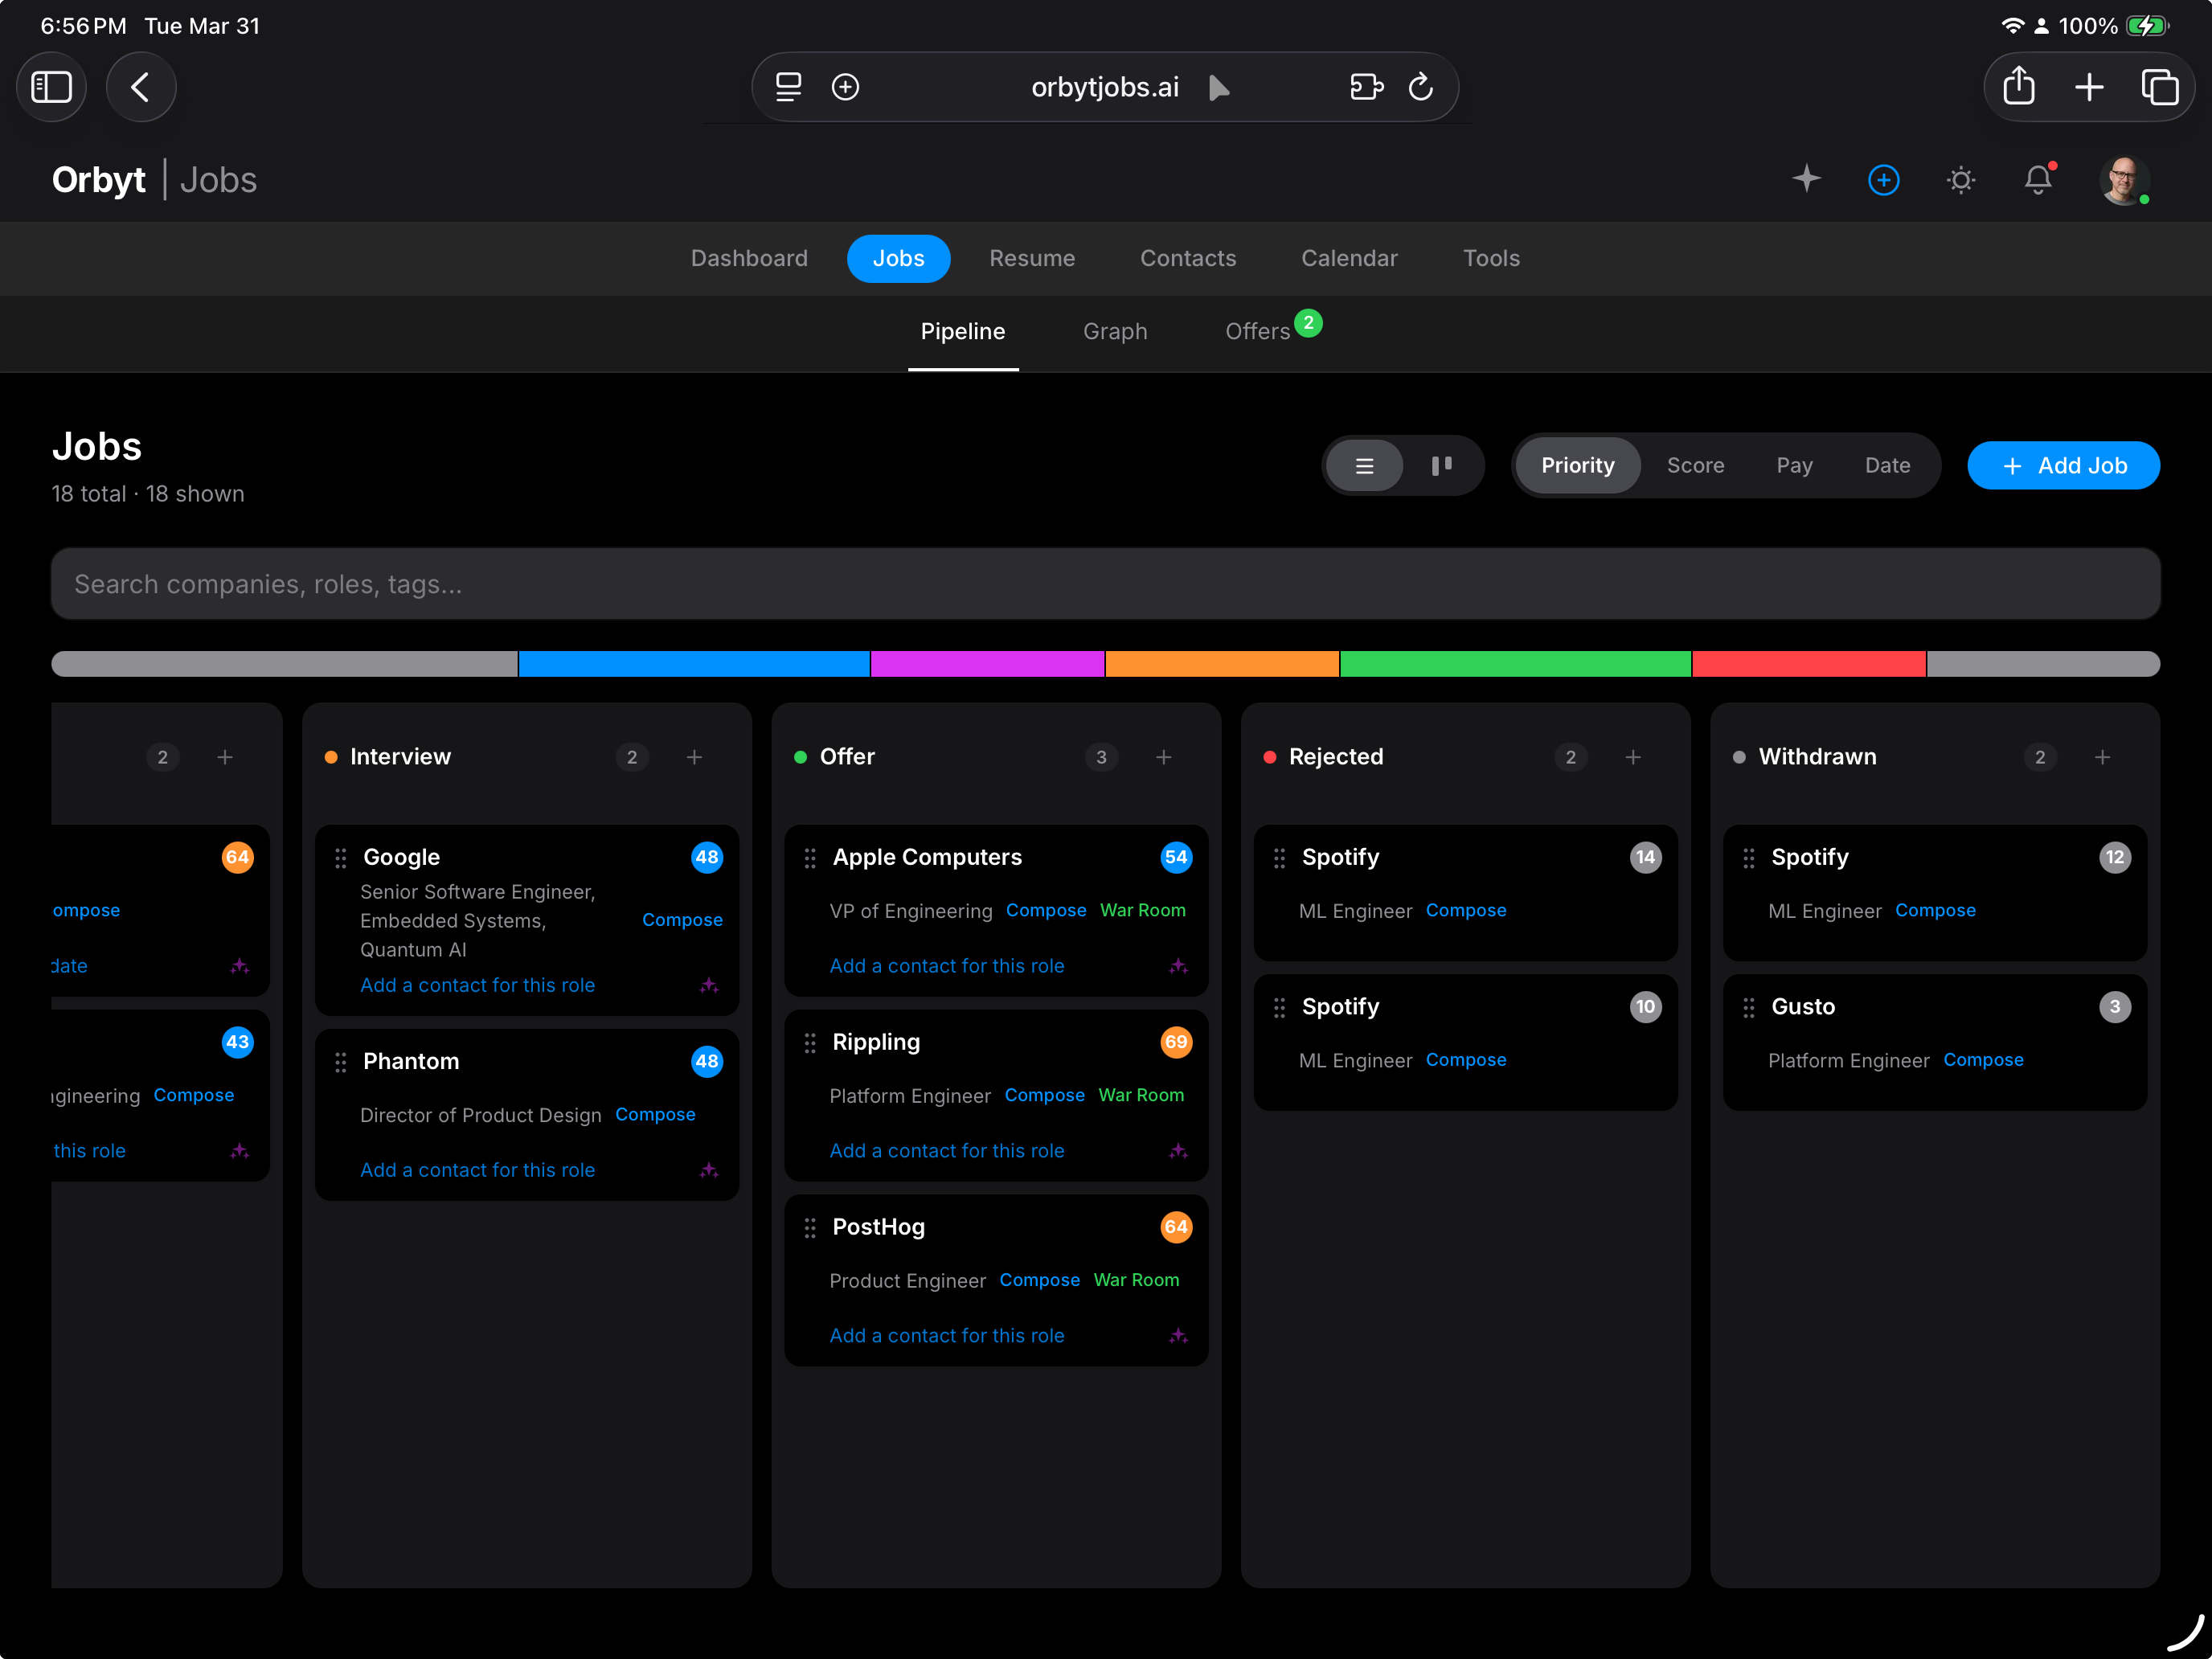Click the Add Job button

[x=2063, y=465]
